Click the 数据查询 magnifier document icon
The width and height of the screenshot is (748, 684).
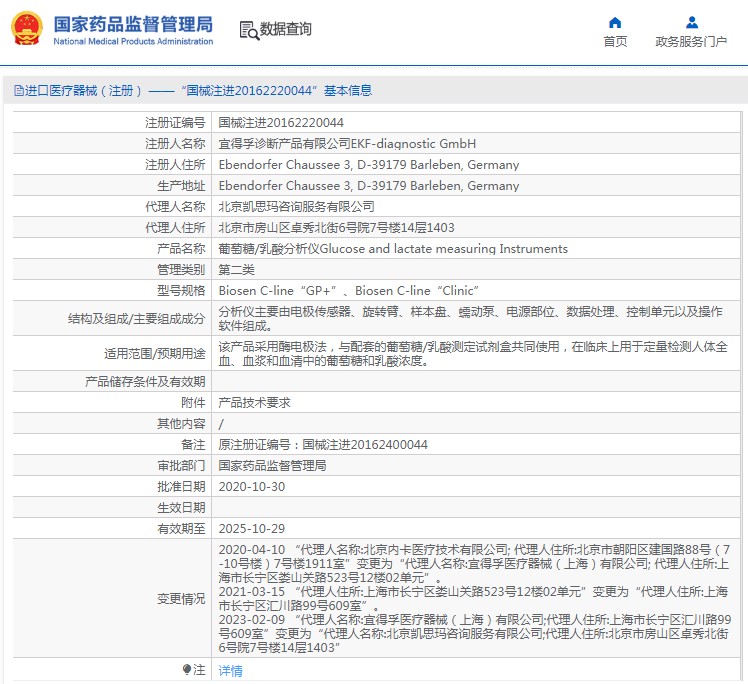[x=248, y=29]
